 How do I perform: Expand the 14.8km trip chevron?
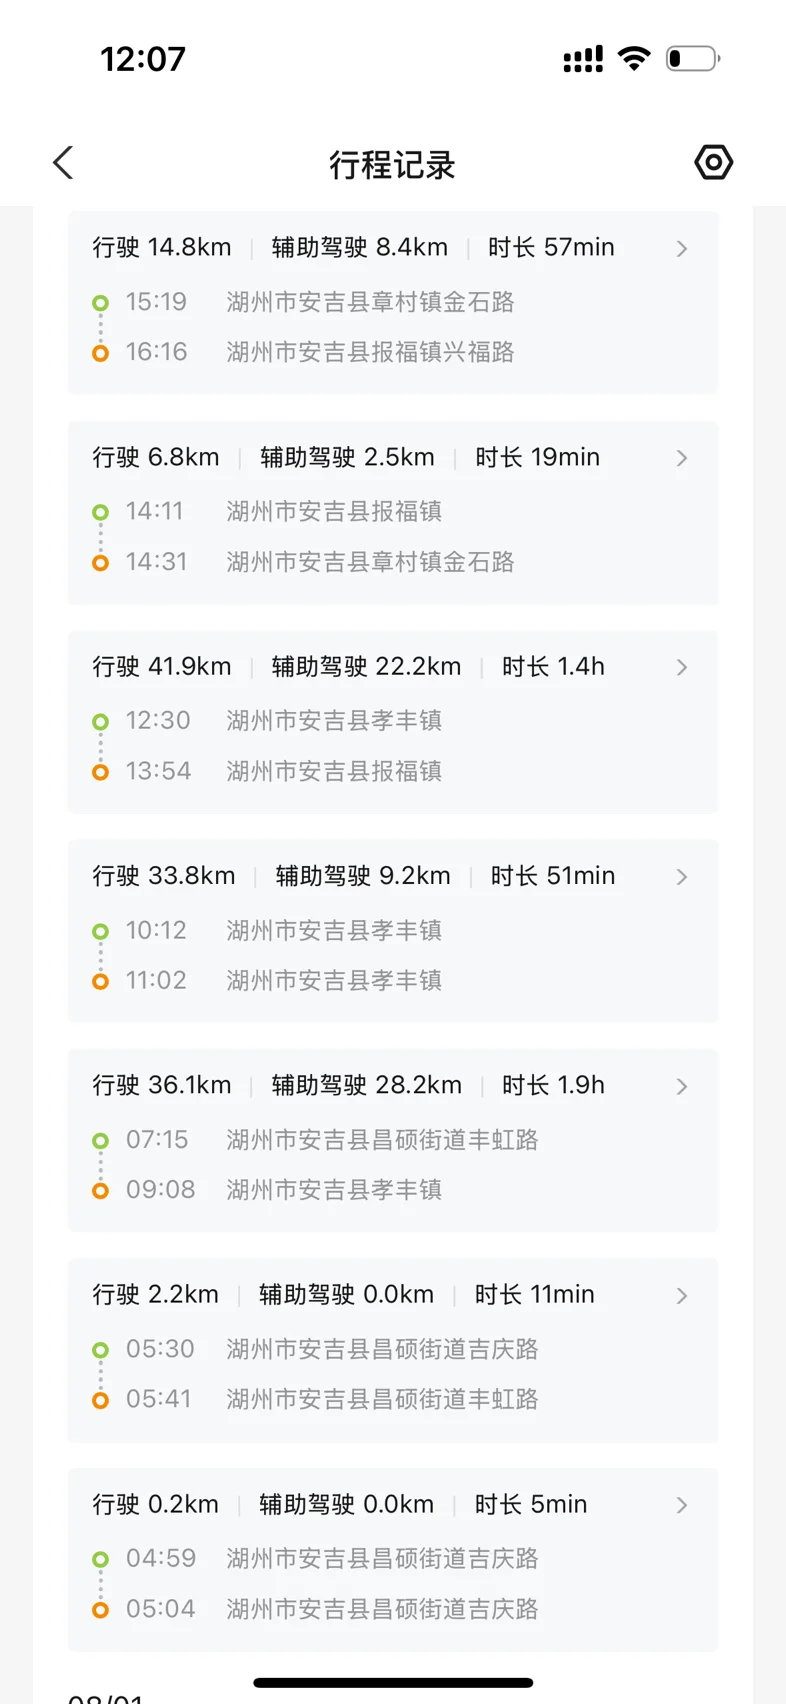(x=682, y=248)
